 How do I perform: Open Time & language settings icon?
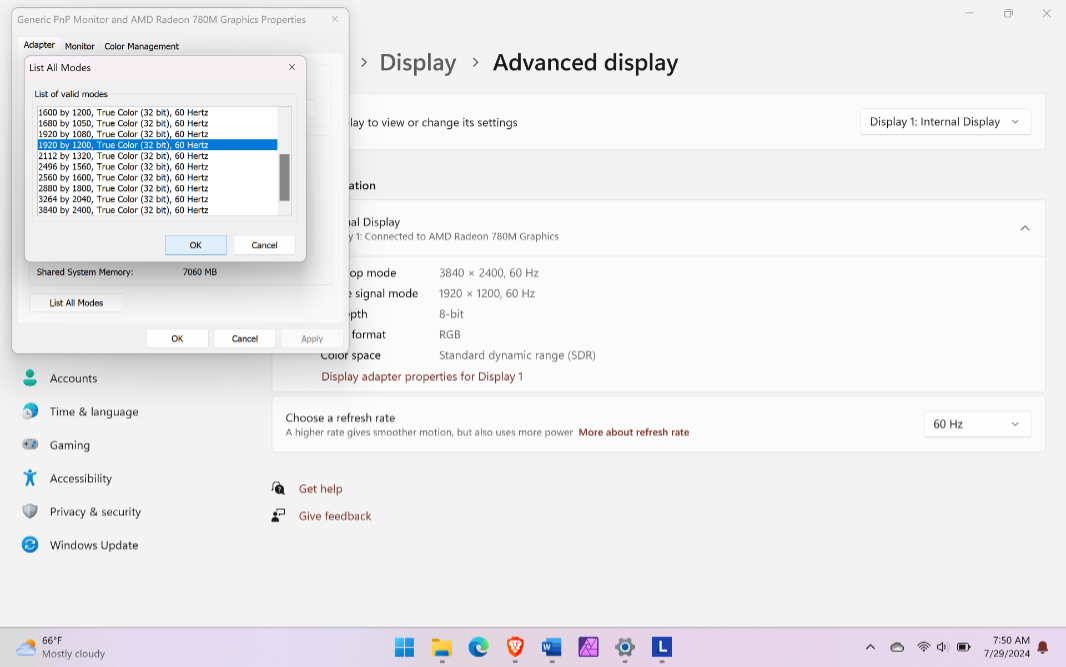30,411
